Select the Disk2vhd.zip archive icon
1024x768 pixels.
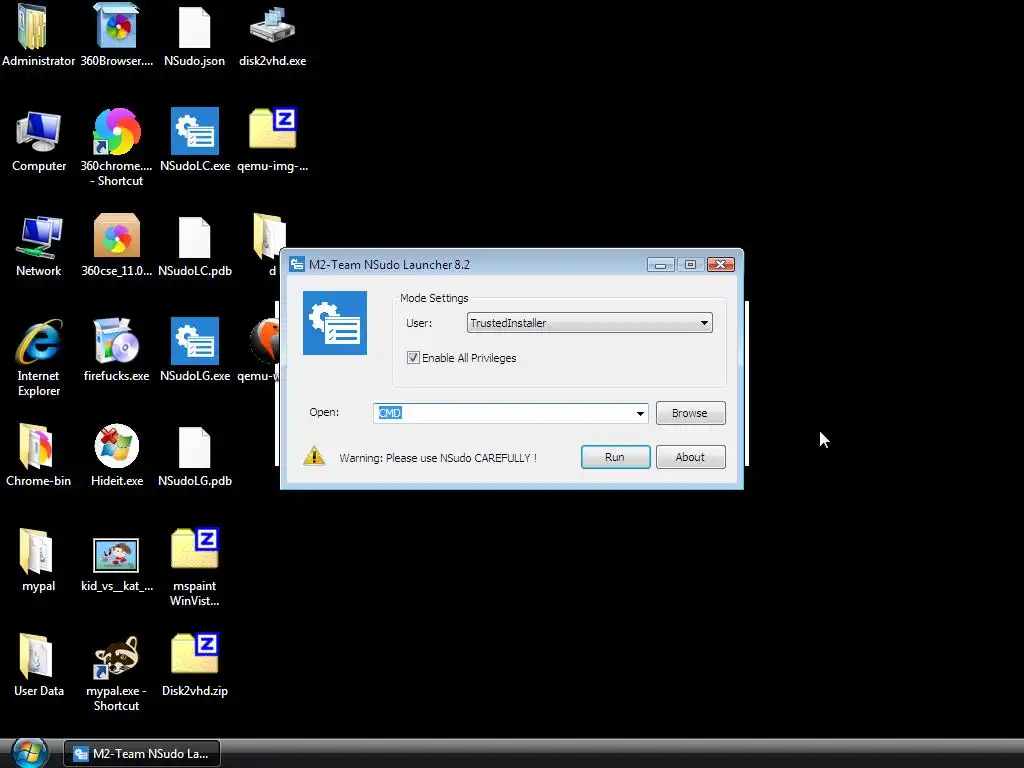click(195, 653)
